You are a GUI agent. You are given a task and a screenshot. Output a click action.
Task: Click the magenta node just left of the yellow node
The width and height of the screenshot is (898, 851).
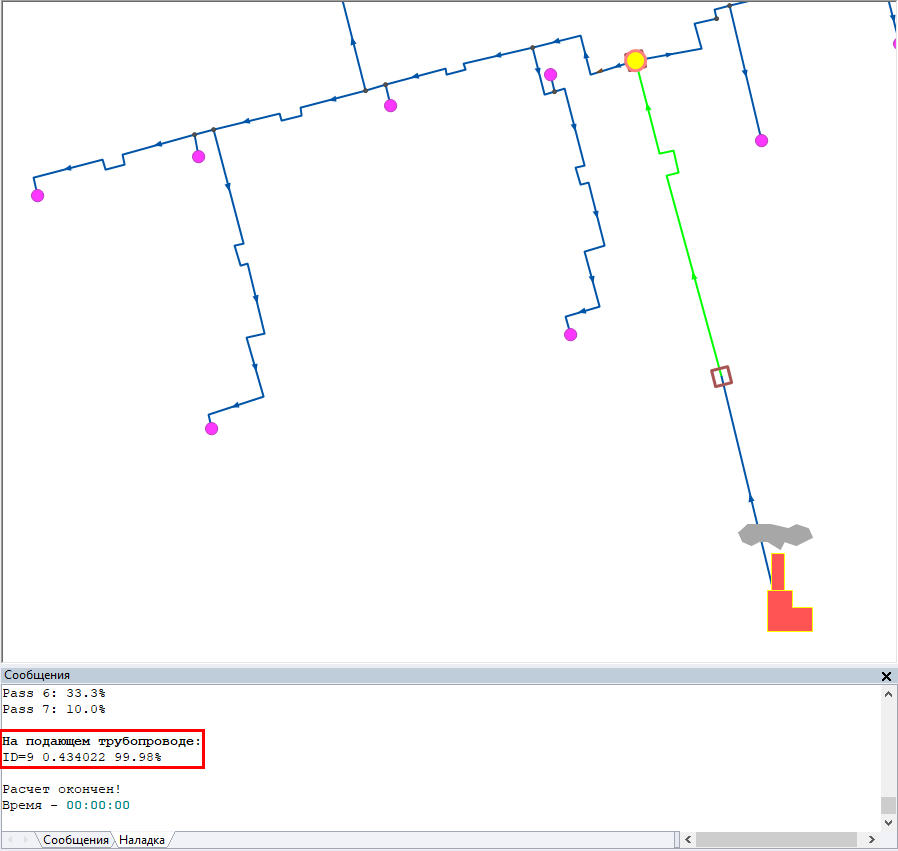point(550,74)
